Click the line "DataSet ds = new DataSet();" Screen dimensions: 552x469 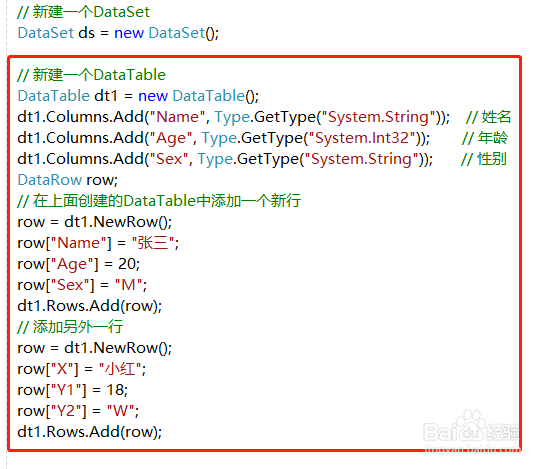118,33
